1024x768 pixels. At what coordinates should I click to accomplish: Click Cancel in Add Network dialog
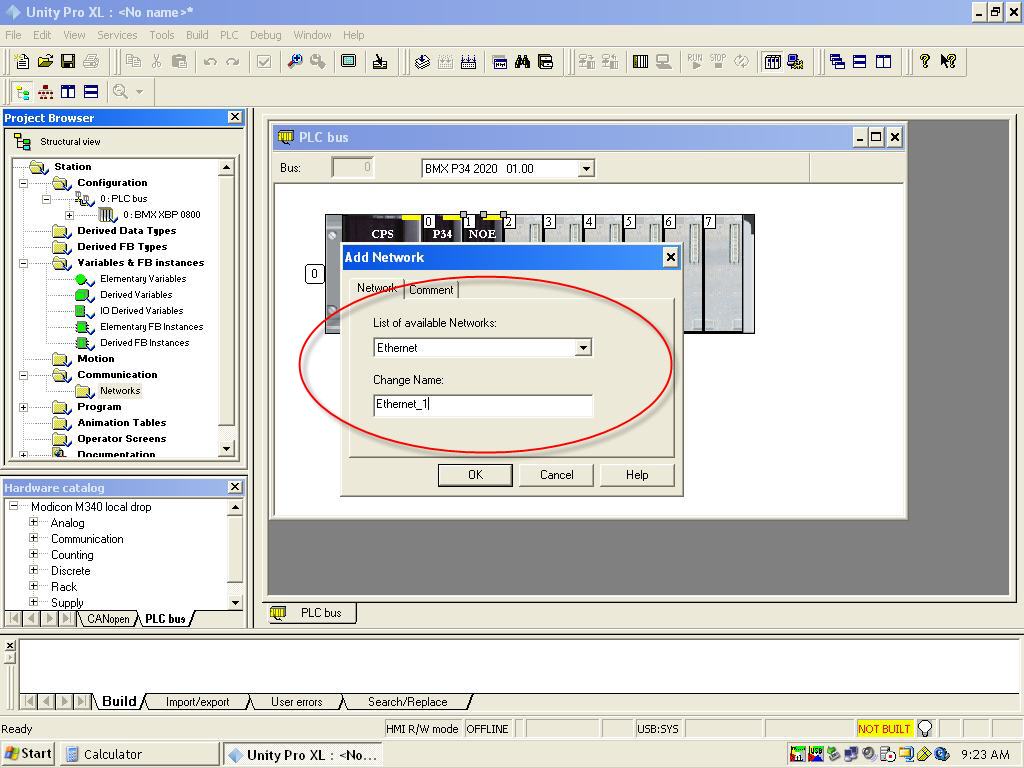pos(556,475)
